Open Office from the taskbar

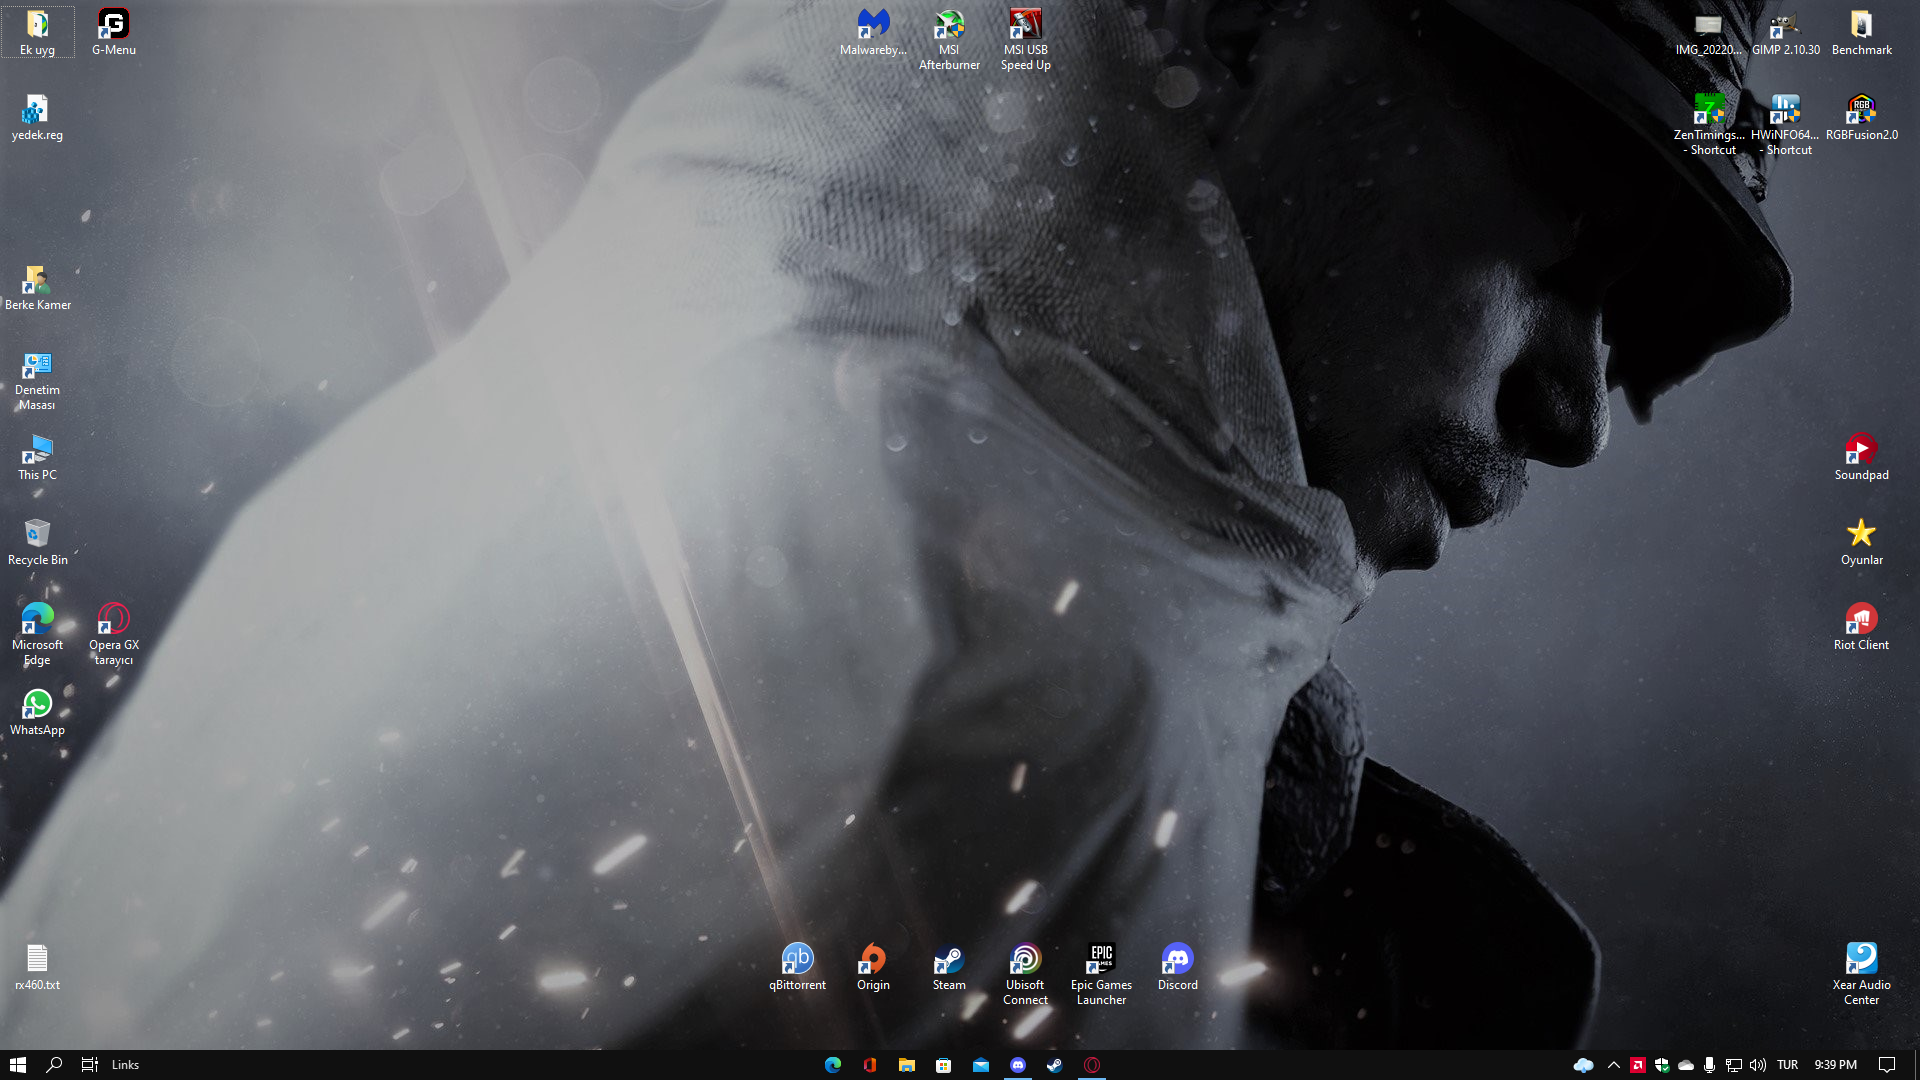click(x=869, y=1065)
